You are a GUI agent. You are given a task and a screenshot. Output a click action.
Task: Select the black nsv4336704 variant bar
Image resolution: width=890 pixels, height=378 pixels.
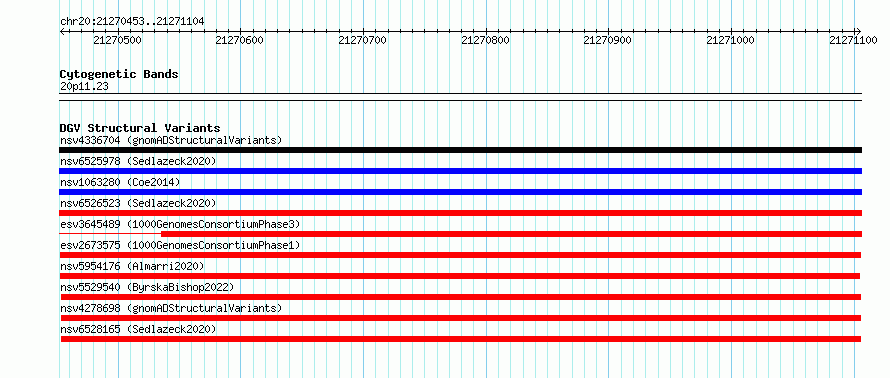(460, 150)
